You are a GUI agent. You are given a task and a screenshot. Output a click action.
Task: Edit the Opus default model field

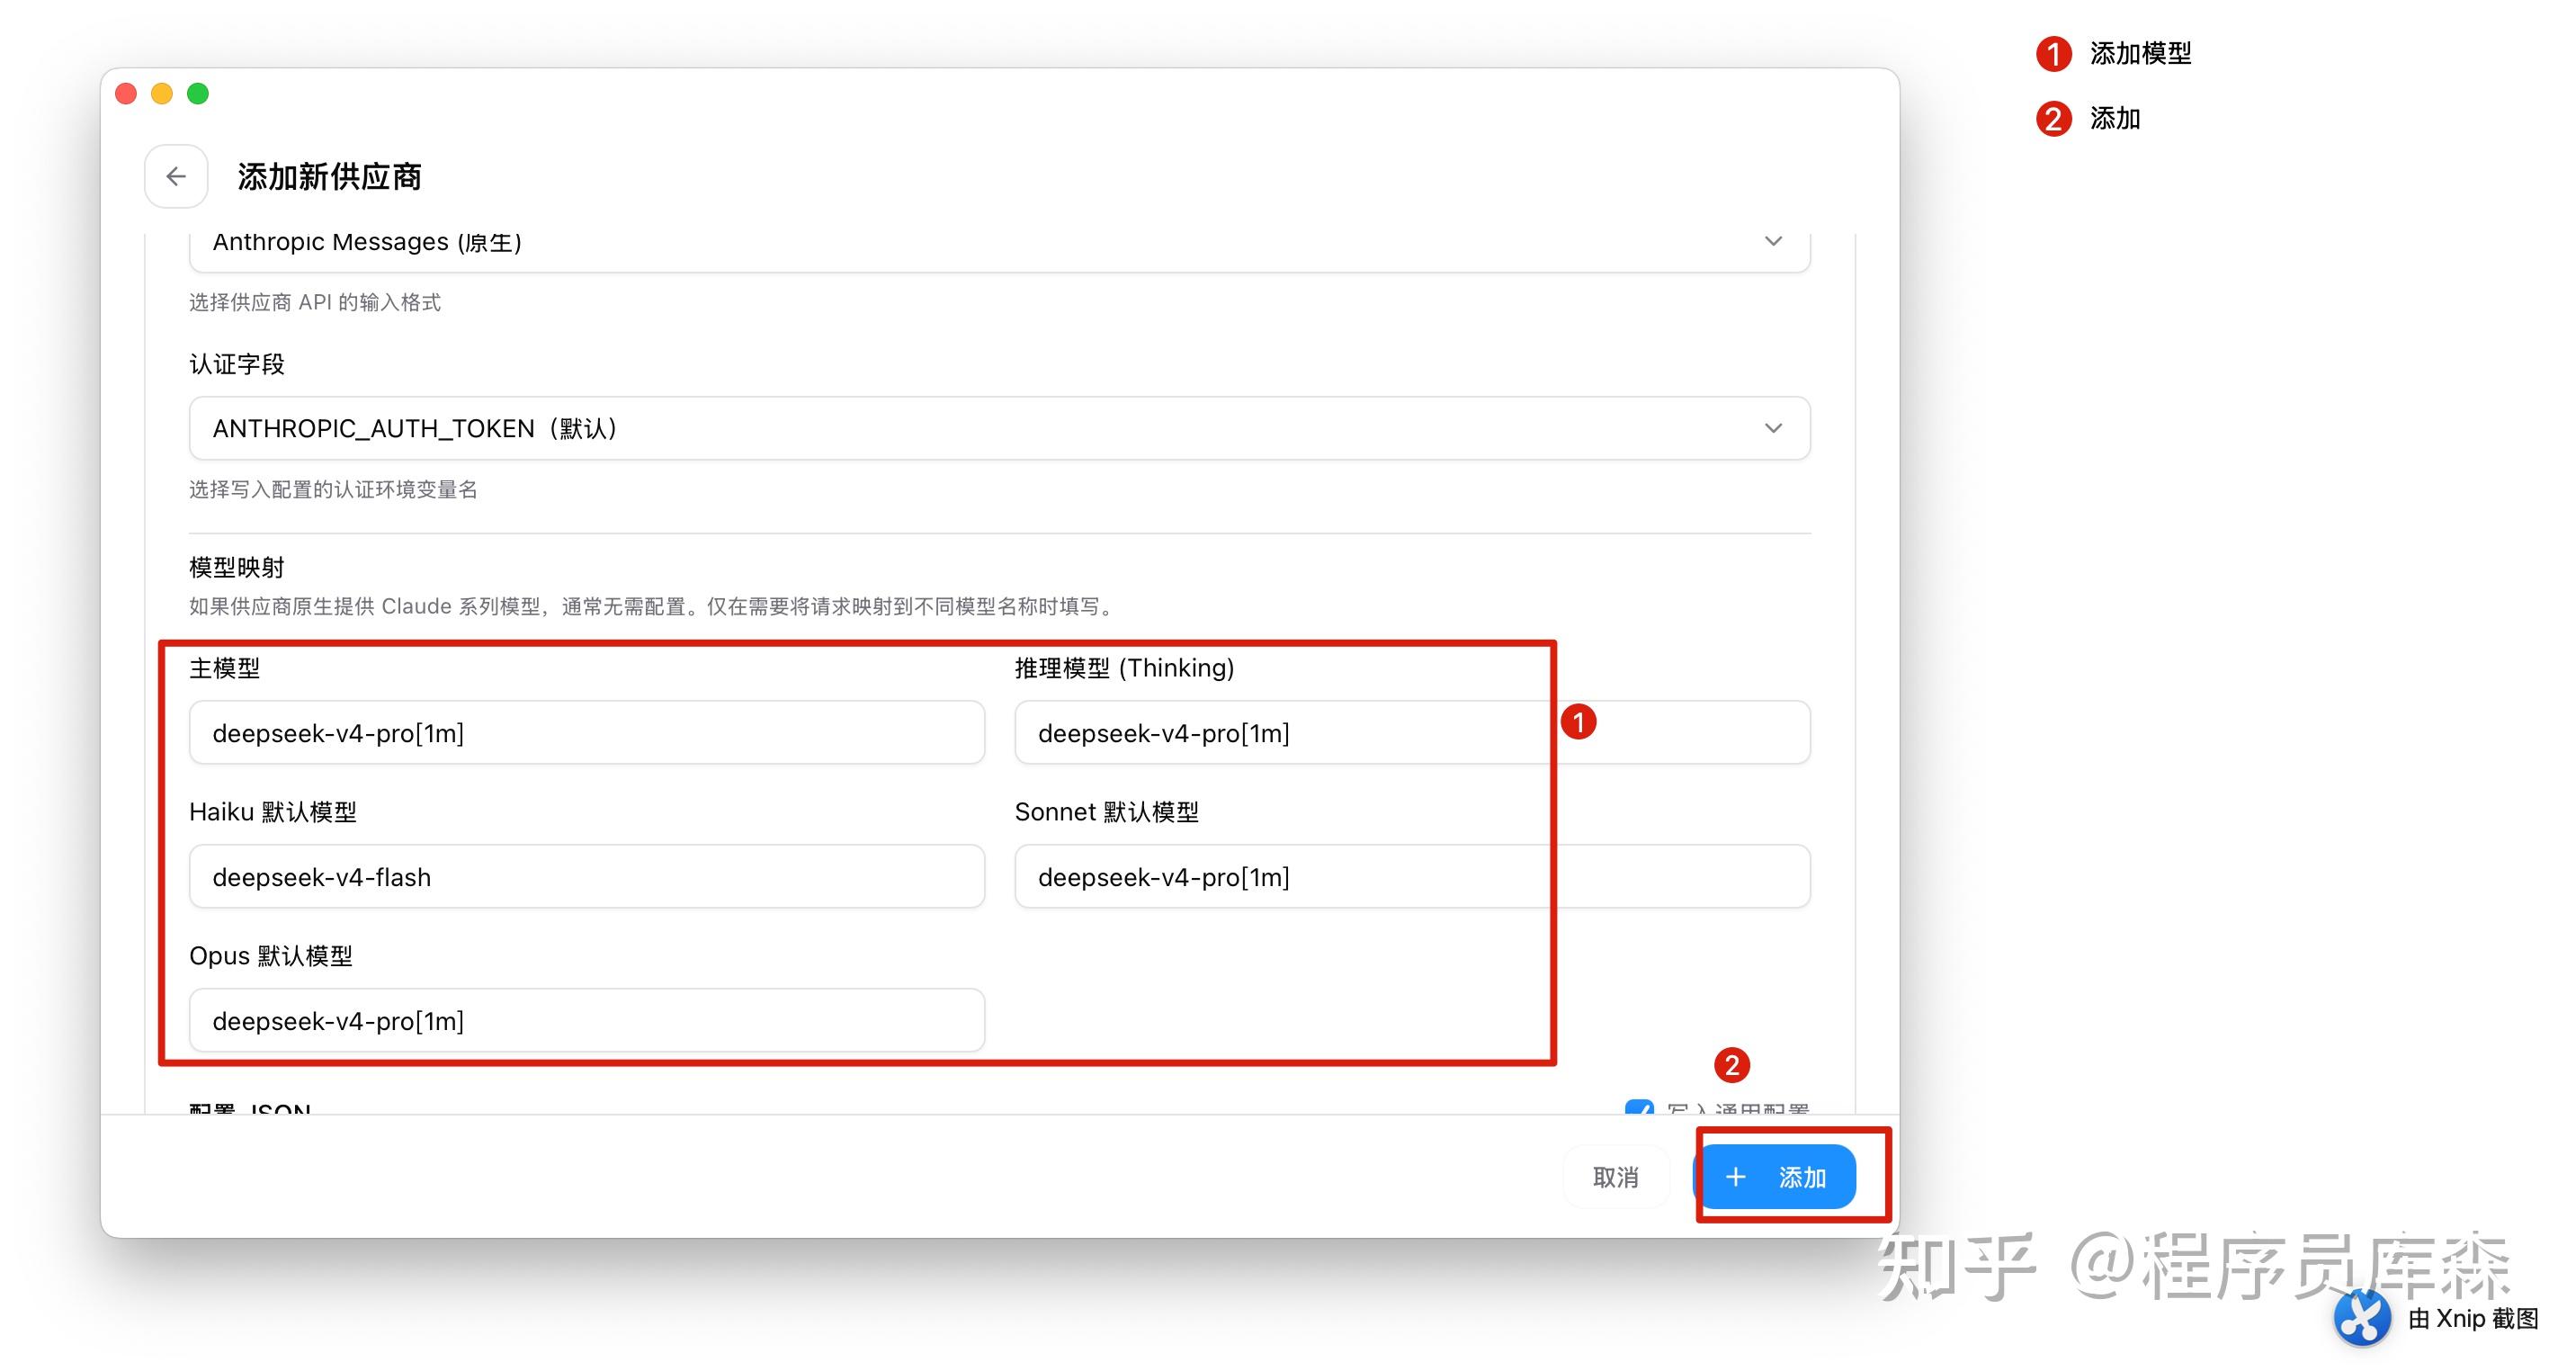point(587,1021)
